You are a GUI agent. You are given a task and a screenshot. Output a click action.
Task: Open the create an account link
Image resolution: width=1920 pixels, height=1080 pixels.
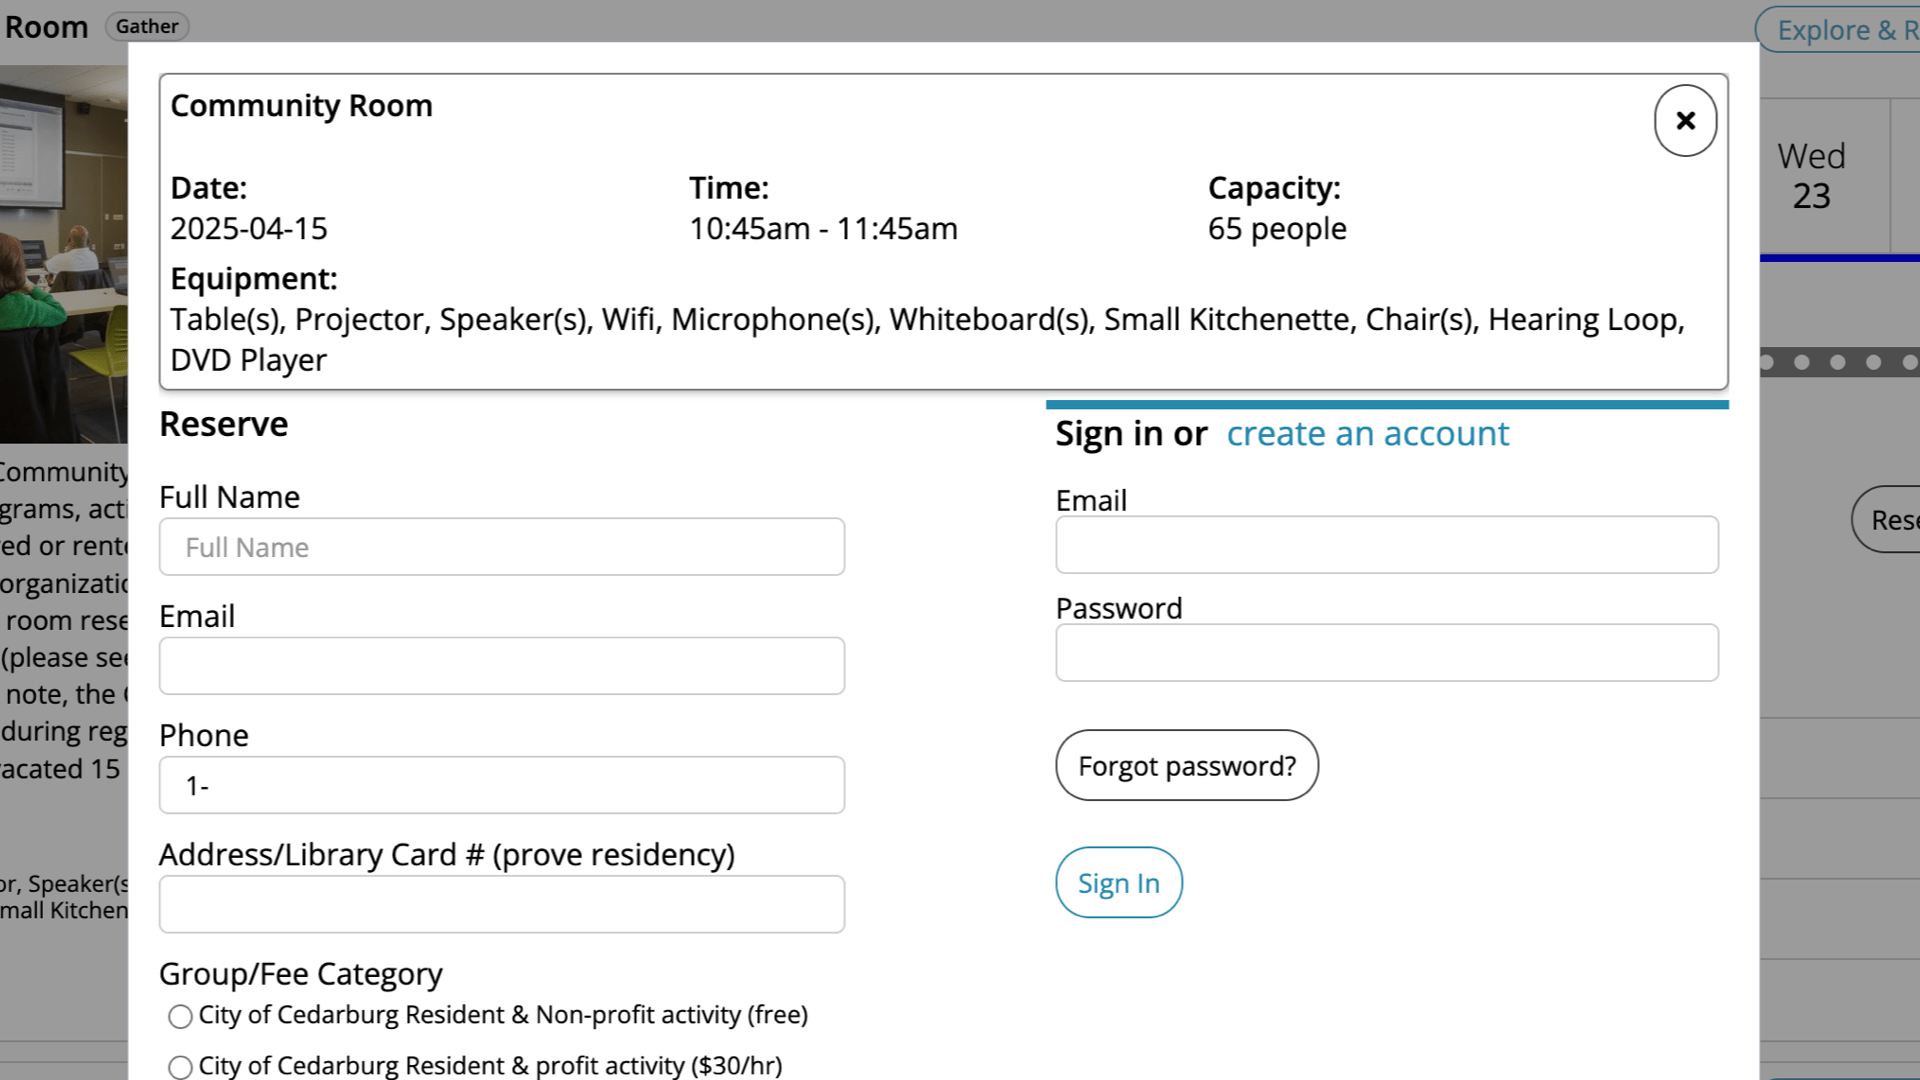tap(1367, 434)
